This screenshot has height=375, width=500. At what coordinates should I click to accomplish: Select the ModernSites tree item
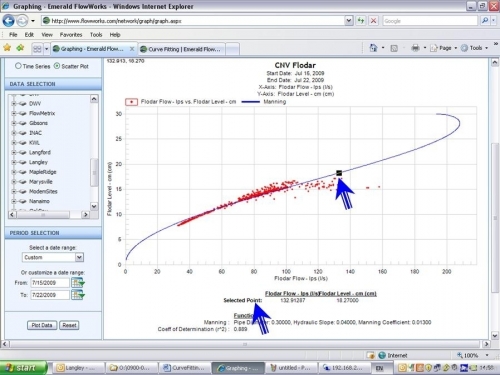(x=43, y=192)
